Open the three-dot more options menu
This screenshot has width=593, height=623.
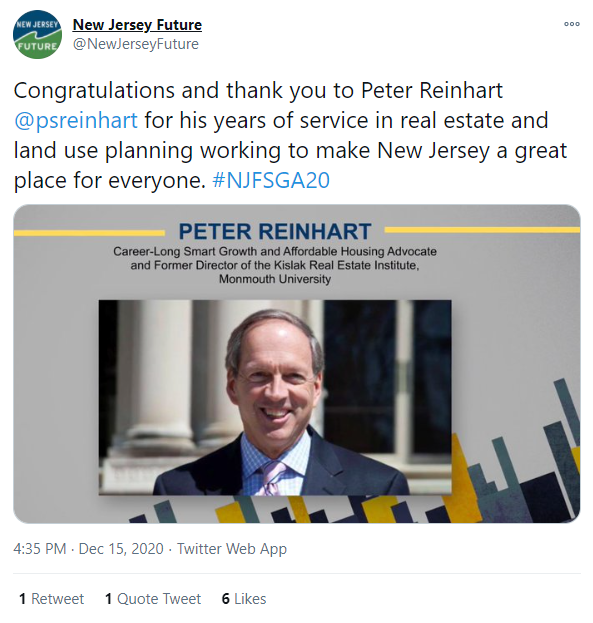click(572, 24)
